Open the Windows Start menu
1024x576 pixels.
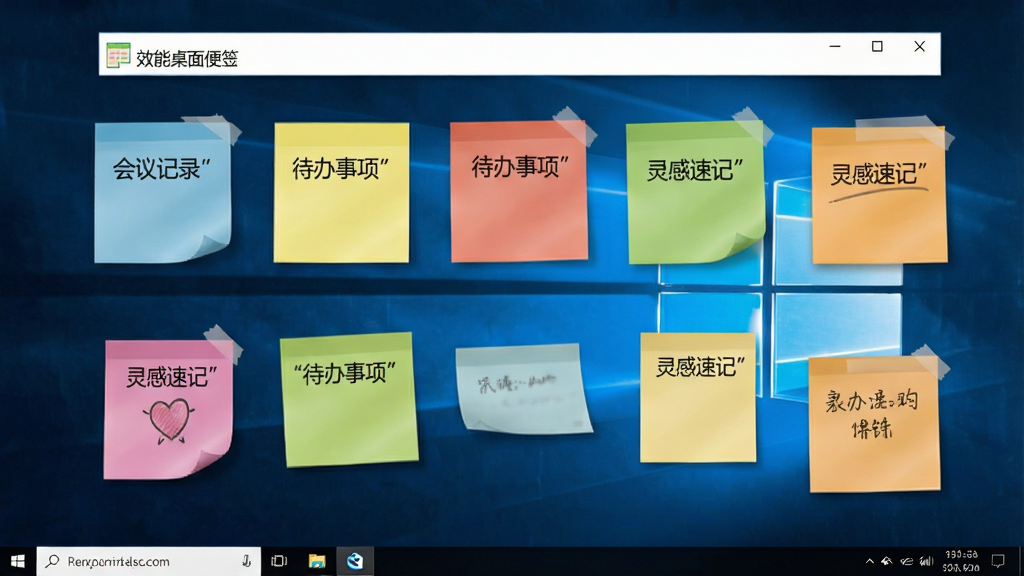(x=18, y=561)
